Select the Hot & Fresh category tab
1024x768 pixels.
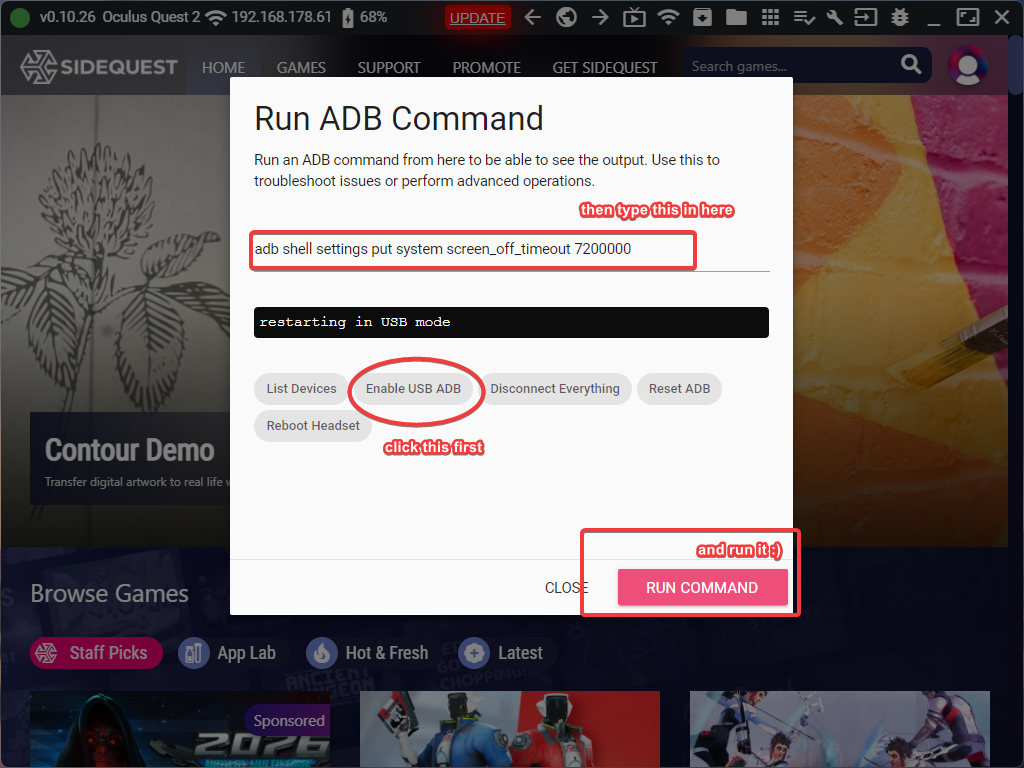click(x=368, y=653)
